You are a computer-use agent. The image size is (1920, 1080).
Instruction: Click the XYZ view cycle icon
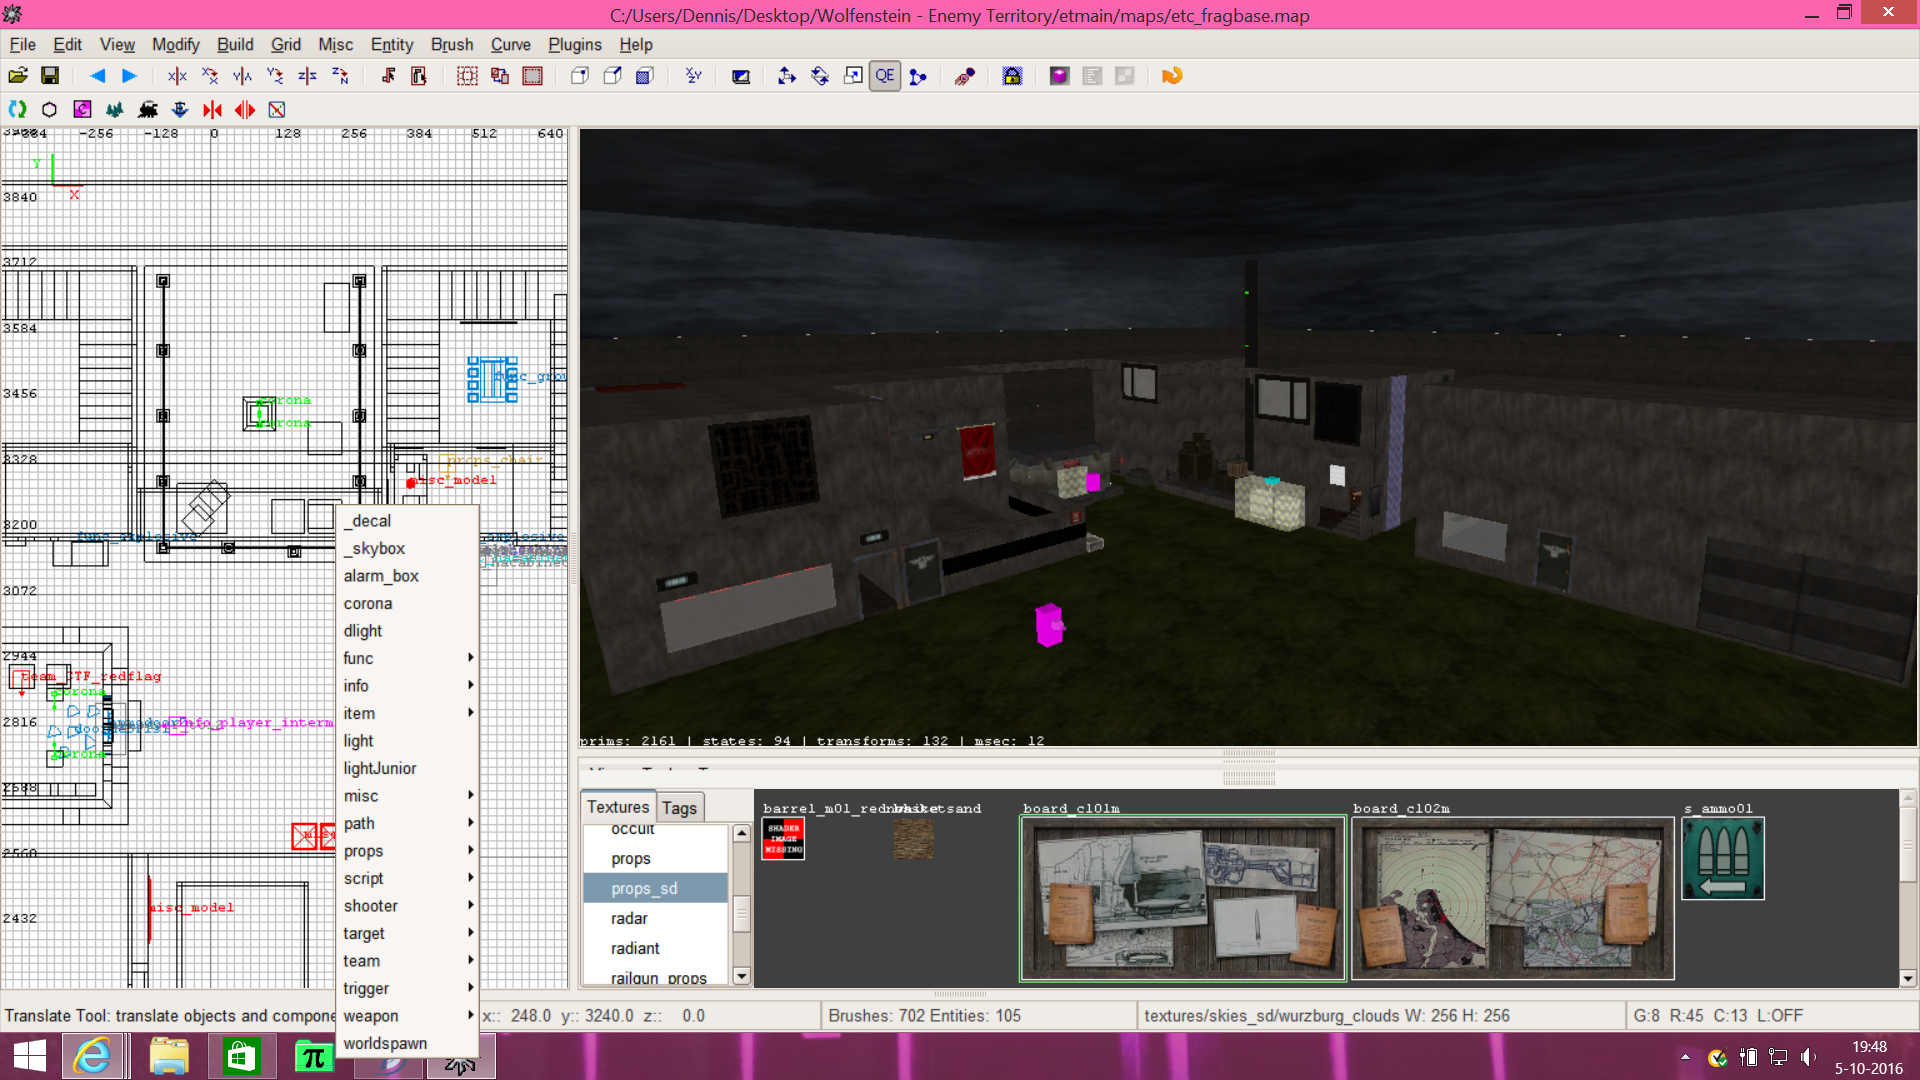[x=693, y=76]
